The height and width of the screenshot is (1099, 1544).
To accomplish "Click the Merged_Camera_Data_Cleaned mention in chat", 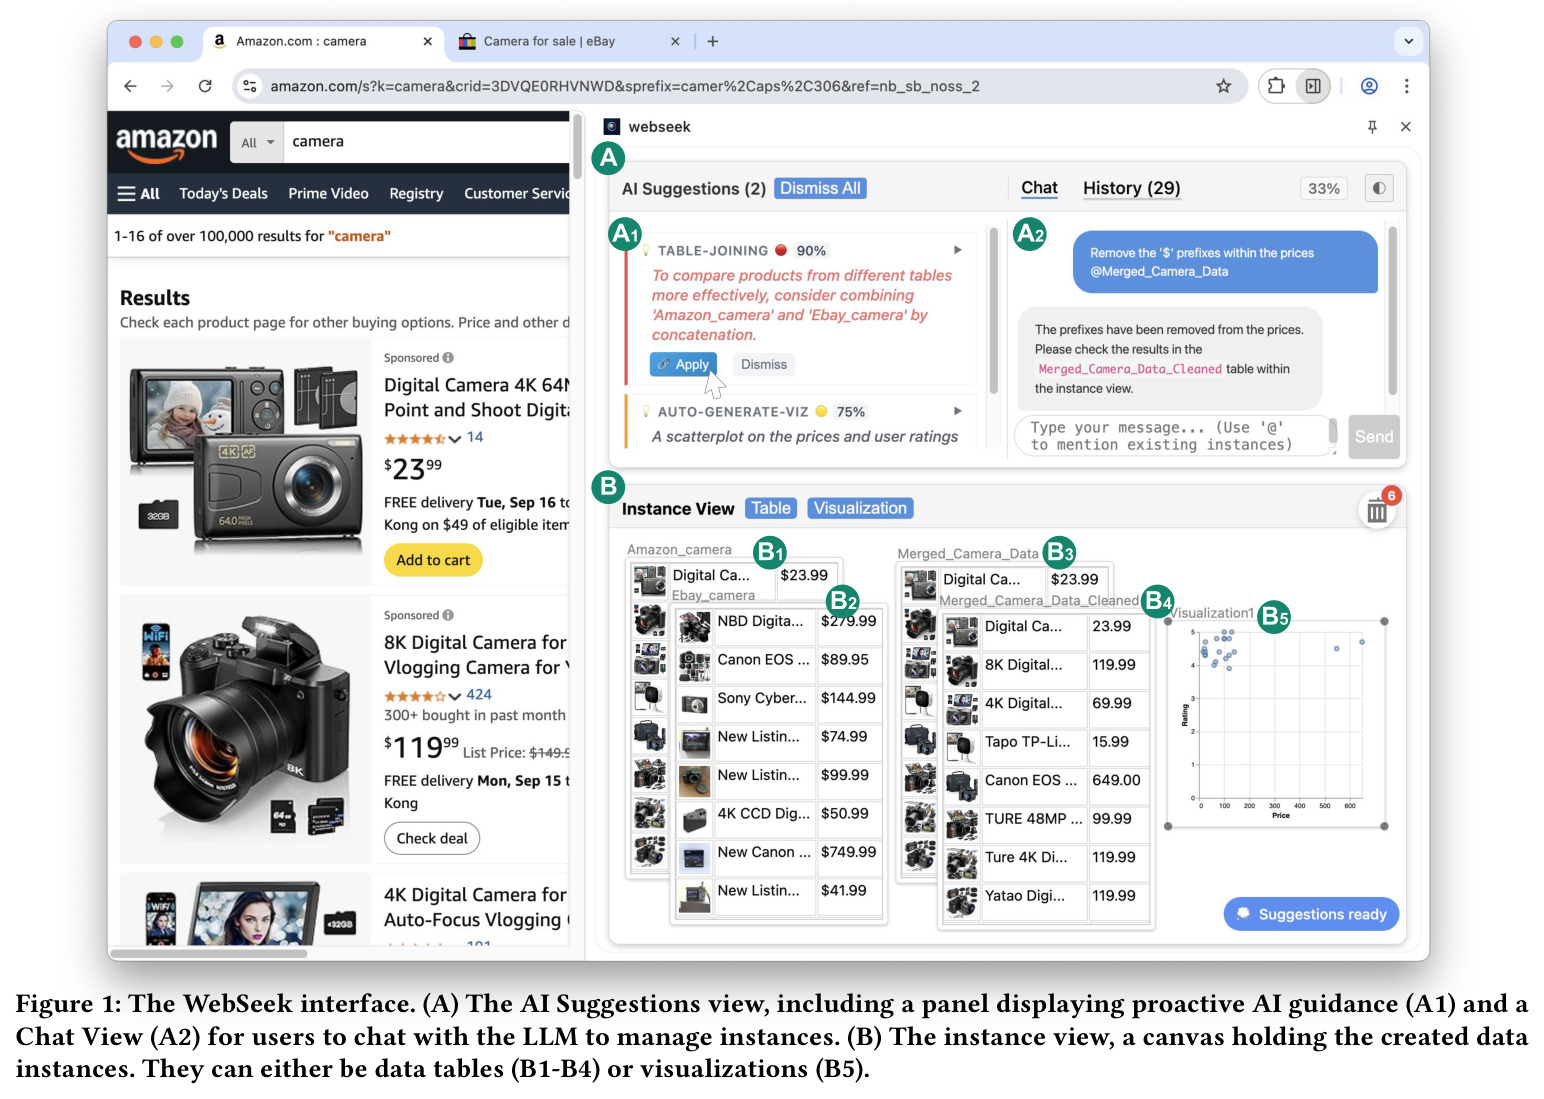I will tap(1130, 369).
